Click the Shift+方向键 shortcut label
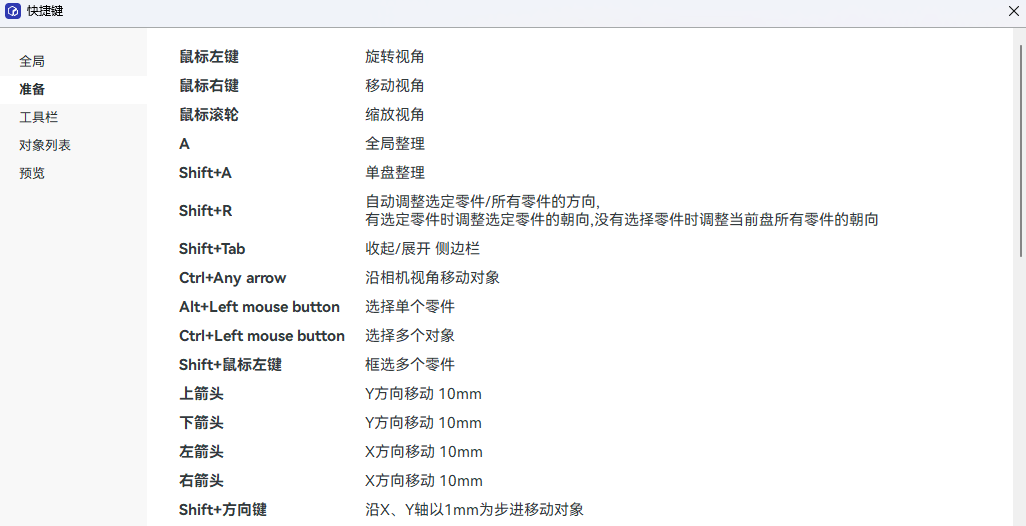This screenshot has width=1026, height=526. tap(223, 510)
